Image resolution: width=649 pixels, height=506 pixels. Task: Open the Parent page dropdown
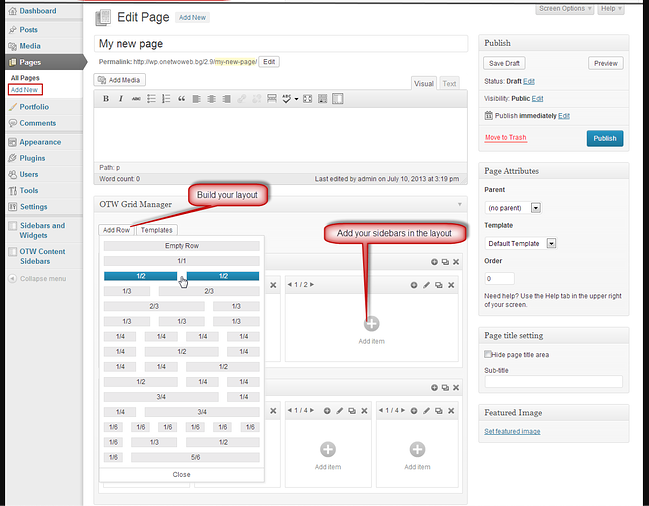pyautogui.click(x=513, y=208)
